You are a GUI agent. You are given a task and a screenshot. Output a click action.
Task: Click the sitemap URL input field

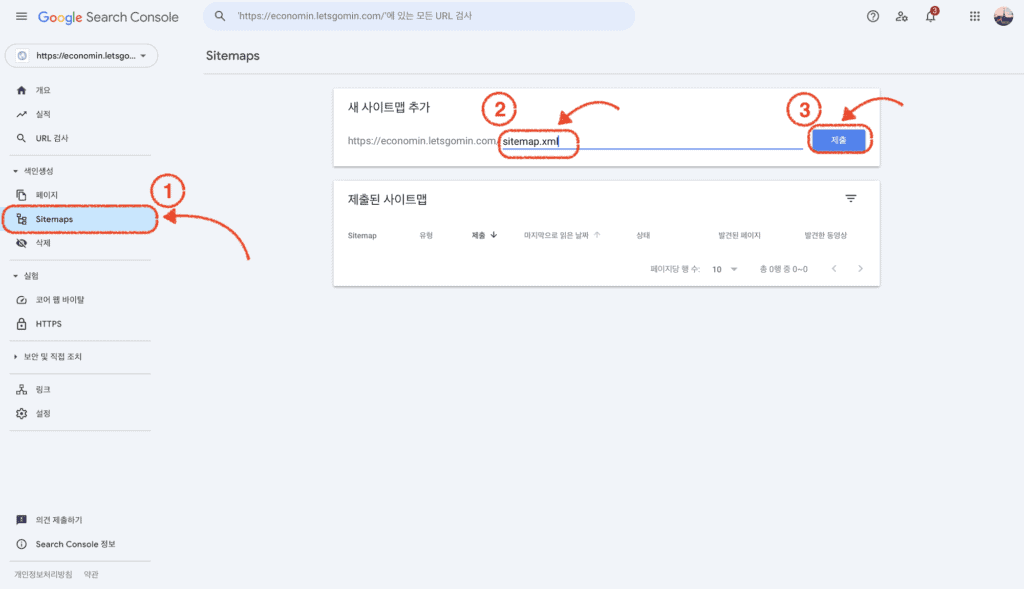(652, 141)
